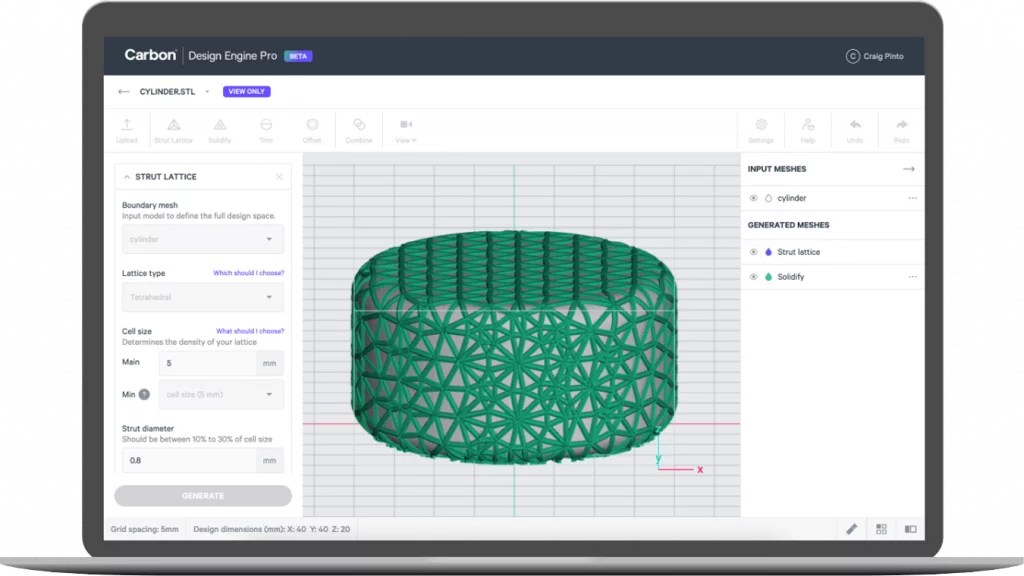
Task: Toggle the side panel layout icon
Action: (910, 529)
